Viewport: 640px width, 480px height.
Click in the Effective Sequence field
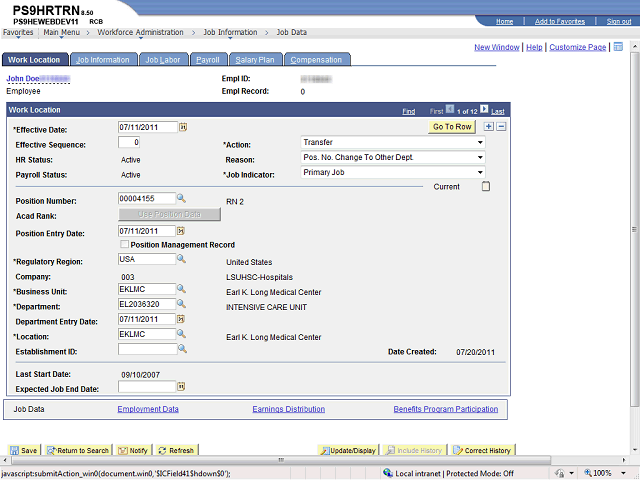pyautogui.click(x=129, y=142)
